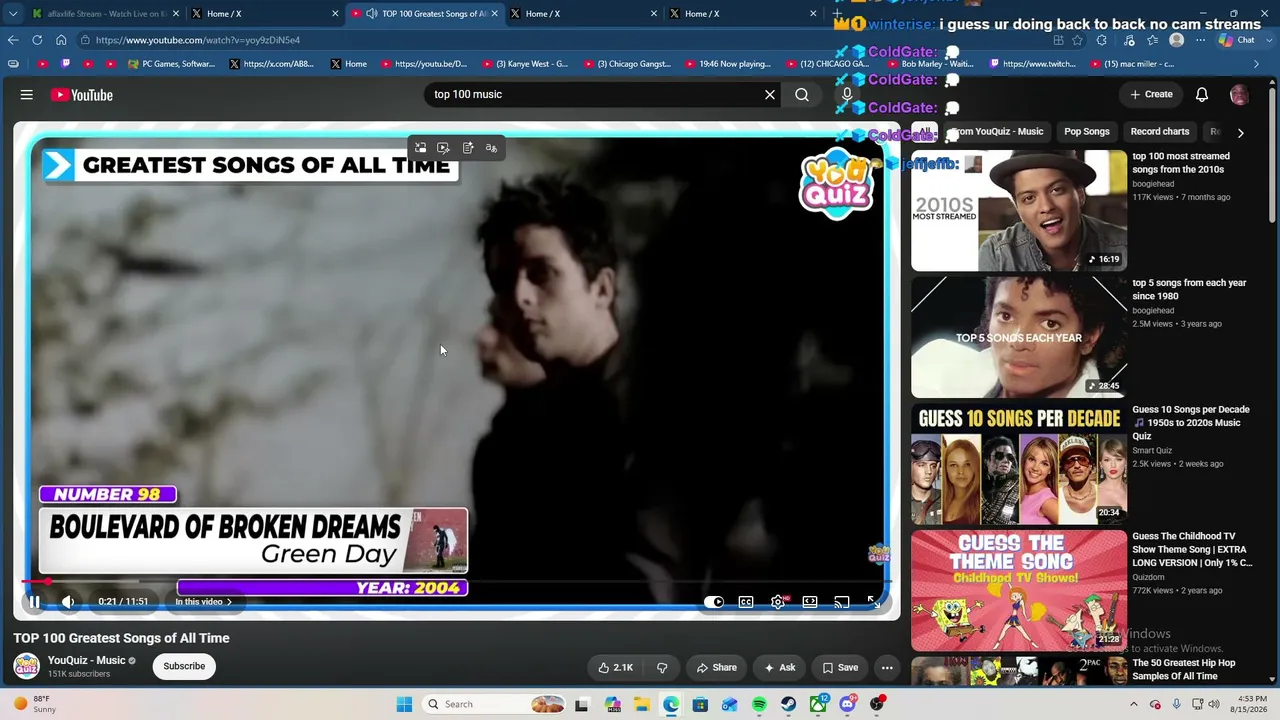Go to the YouTube home logo
The height and width of the screenshot is (720, 1280).
[82, 95]
